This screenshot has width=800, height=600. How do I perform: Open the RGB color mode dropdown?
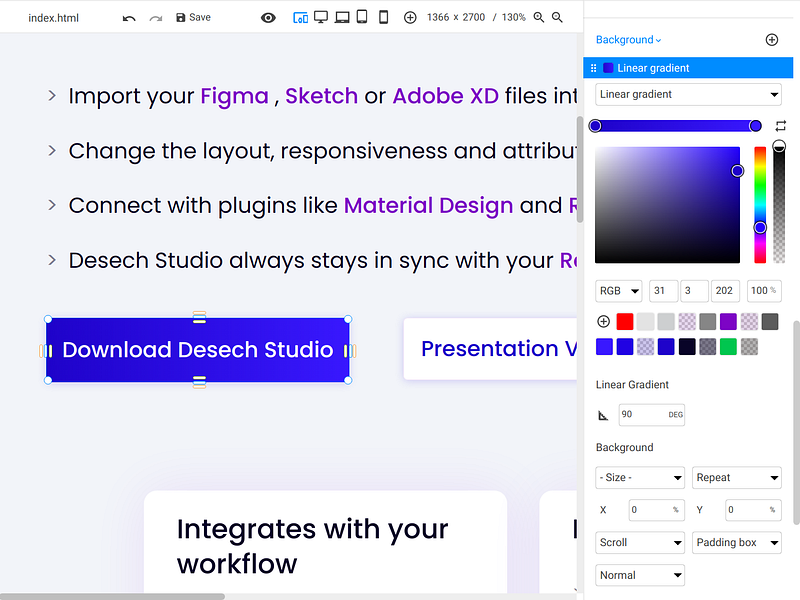coord(618,290)
